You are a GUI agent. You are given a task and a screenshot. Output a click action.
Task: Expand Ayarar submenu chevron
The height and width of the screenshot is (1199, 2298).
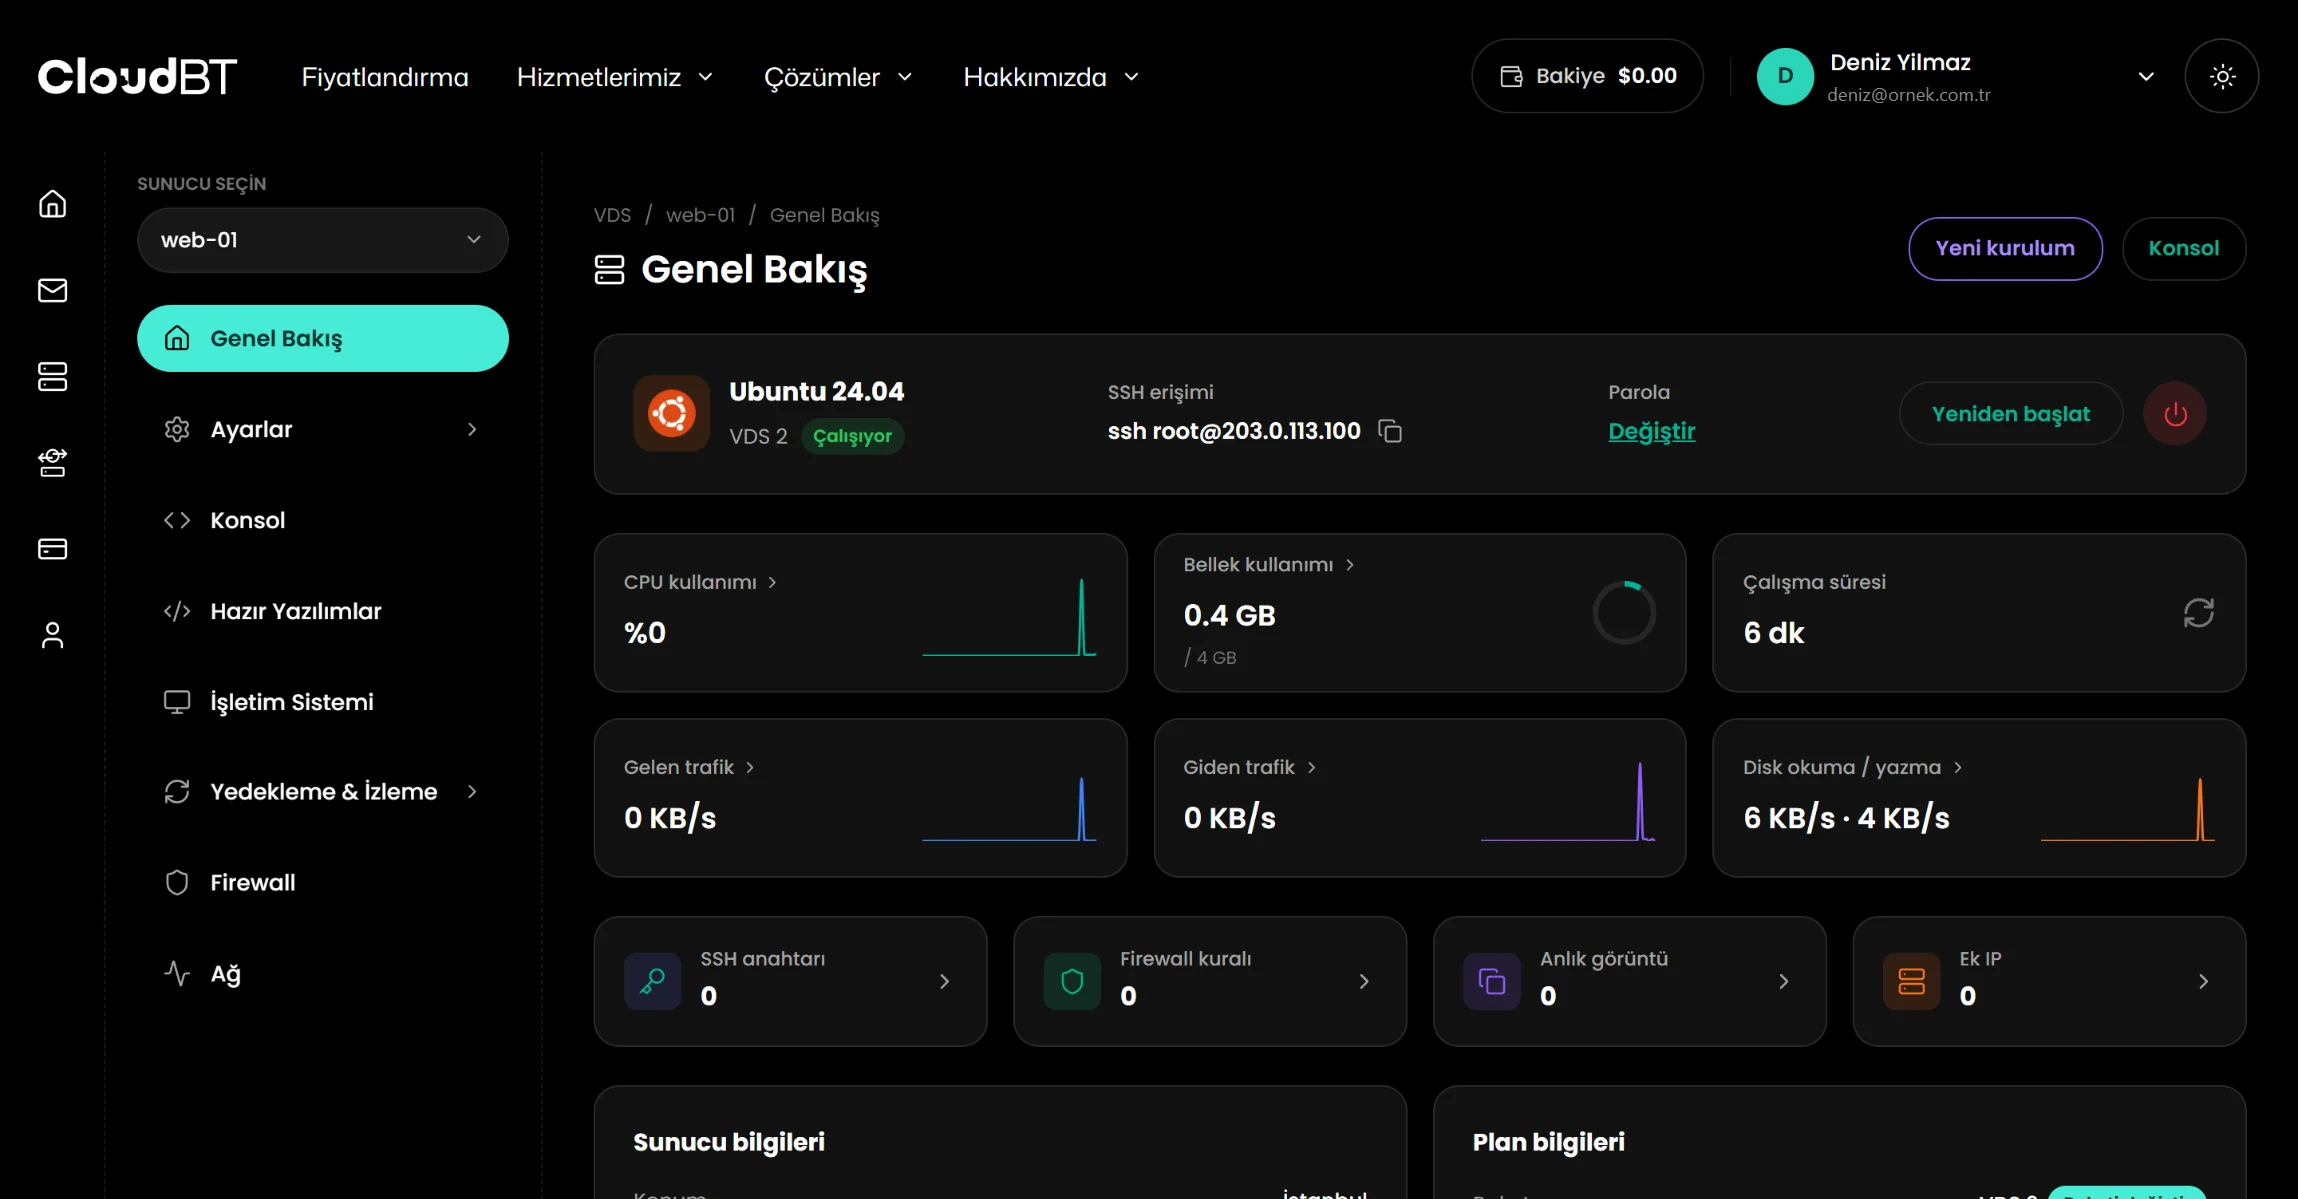pyautogui.click(x=472, y=429)
